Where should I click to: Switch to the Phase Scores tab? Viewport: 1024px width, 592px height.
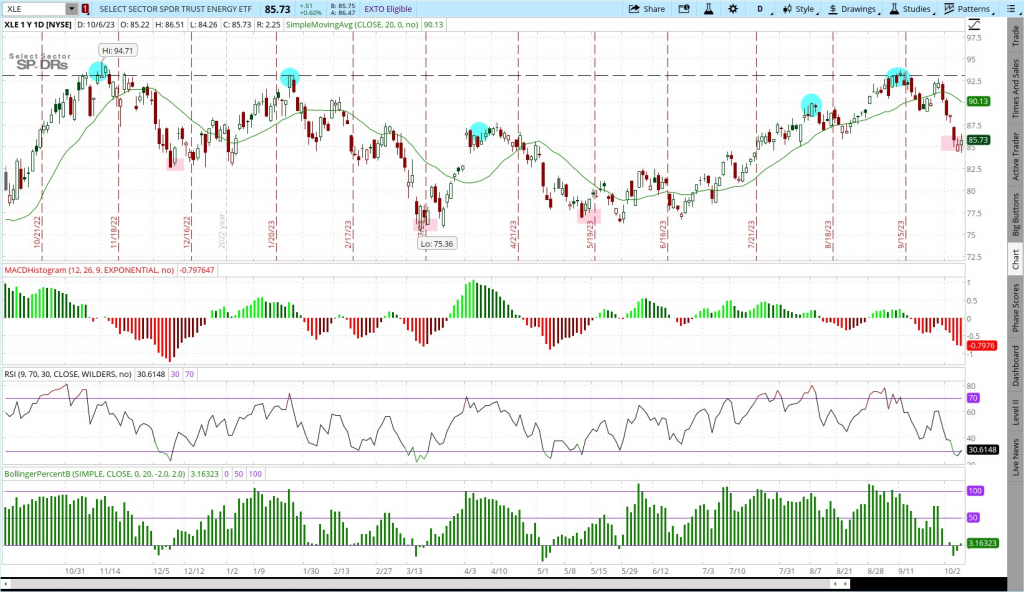(x=1016, y=307)
